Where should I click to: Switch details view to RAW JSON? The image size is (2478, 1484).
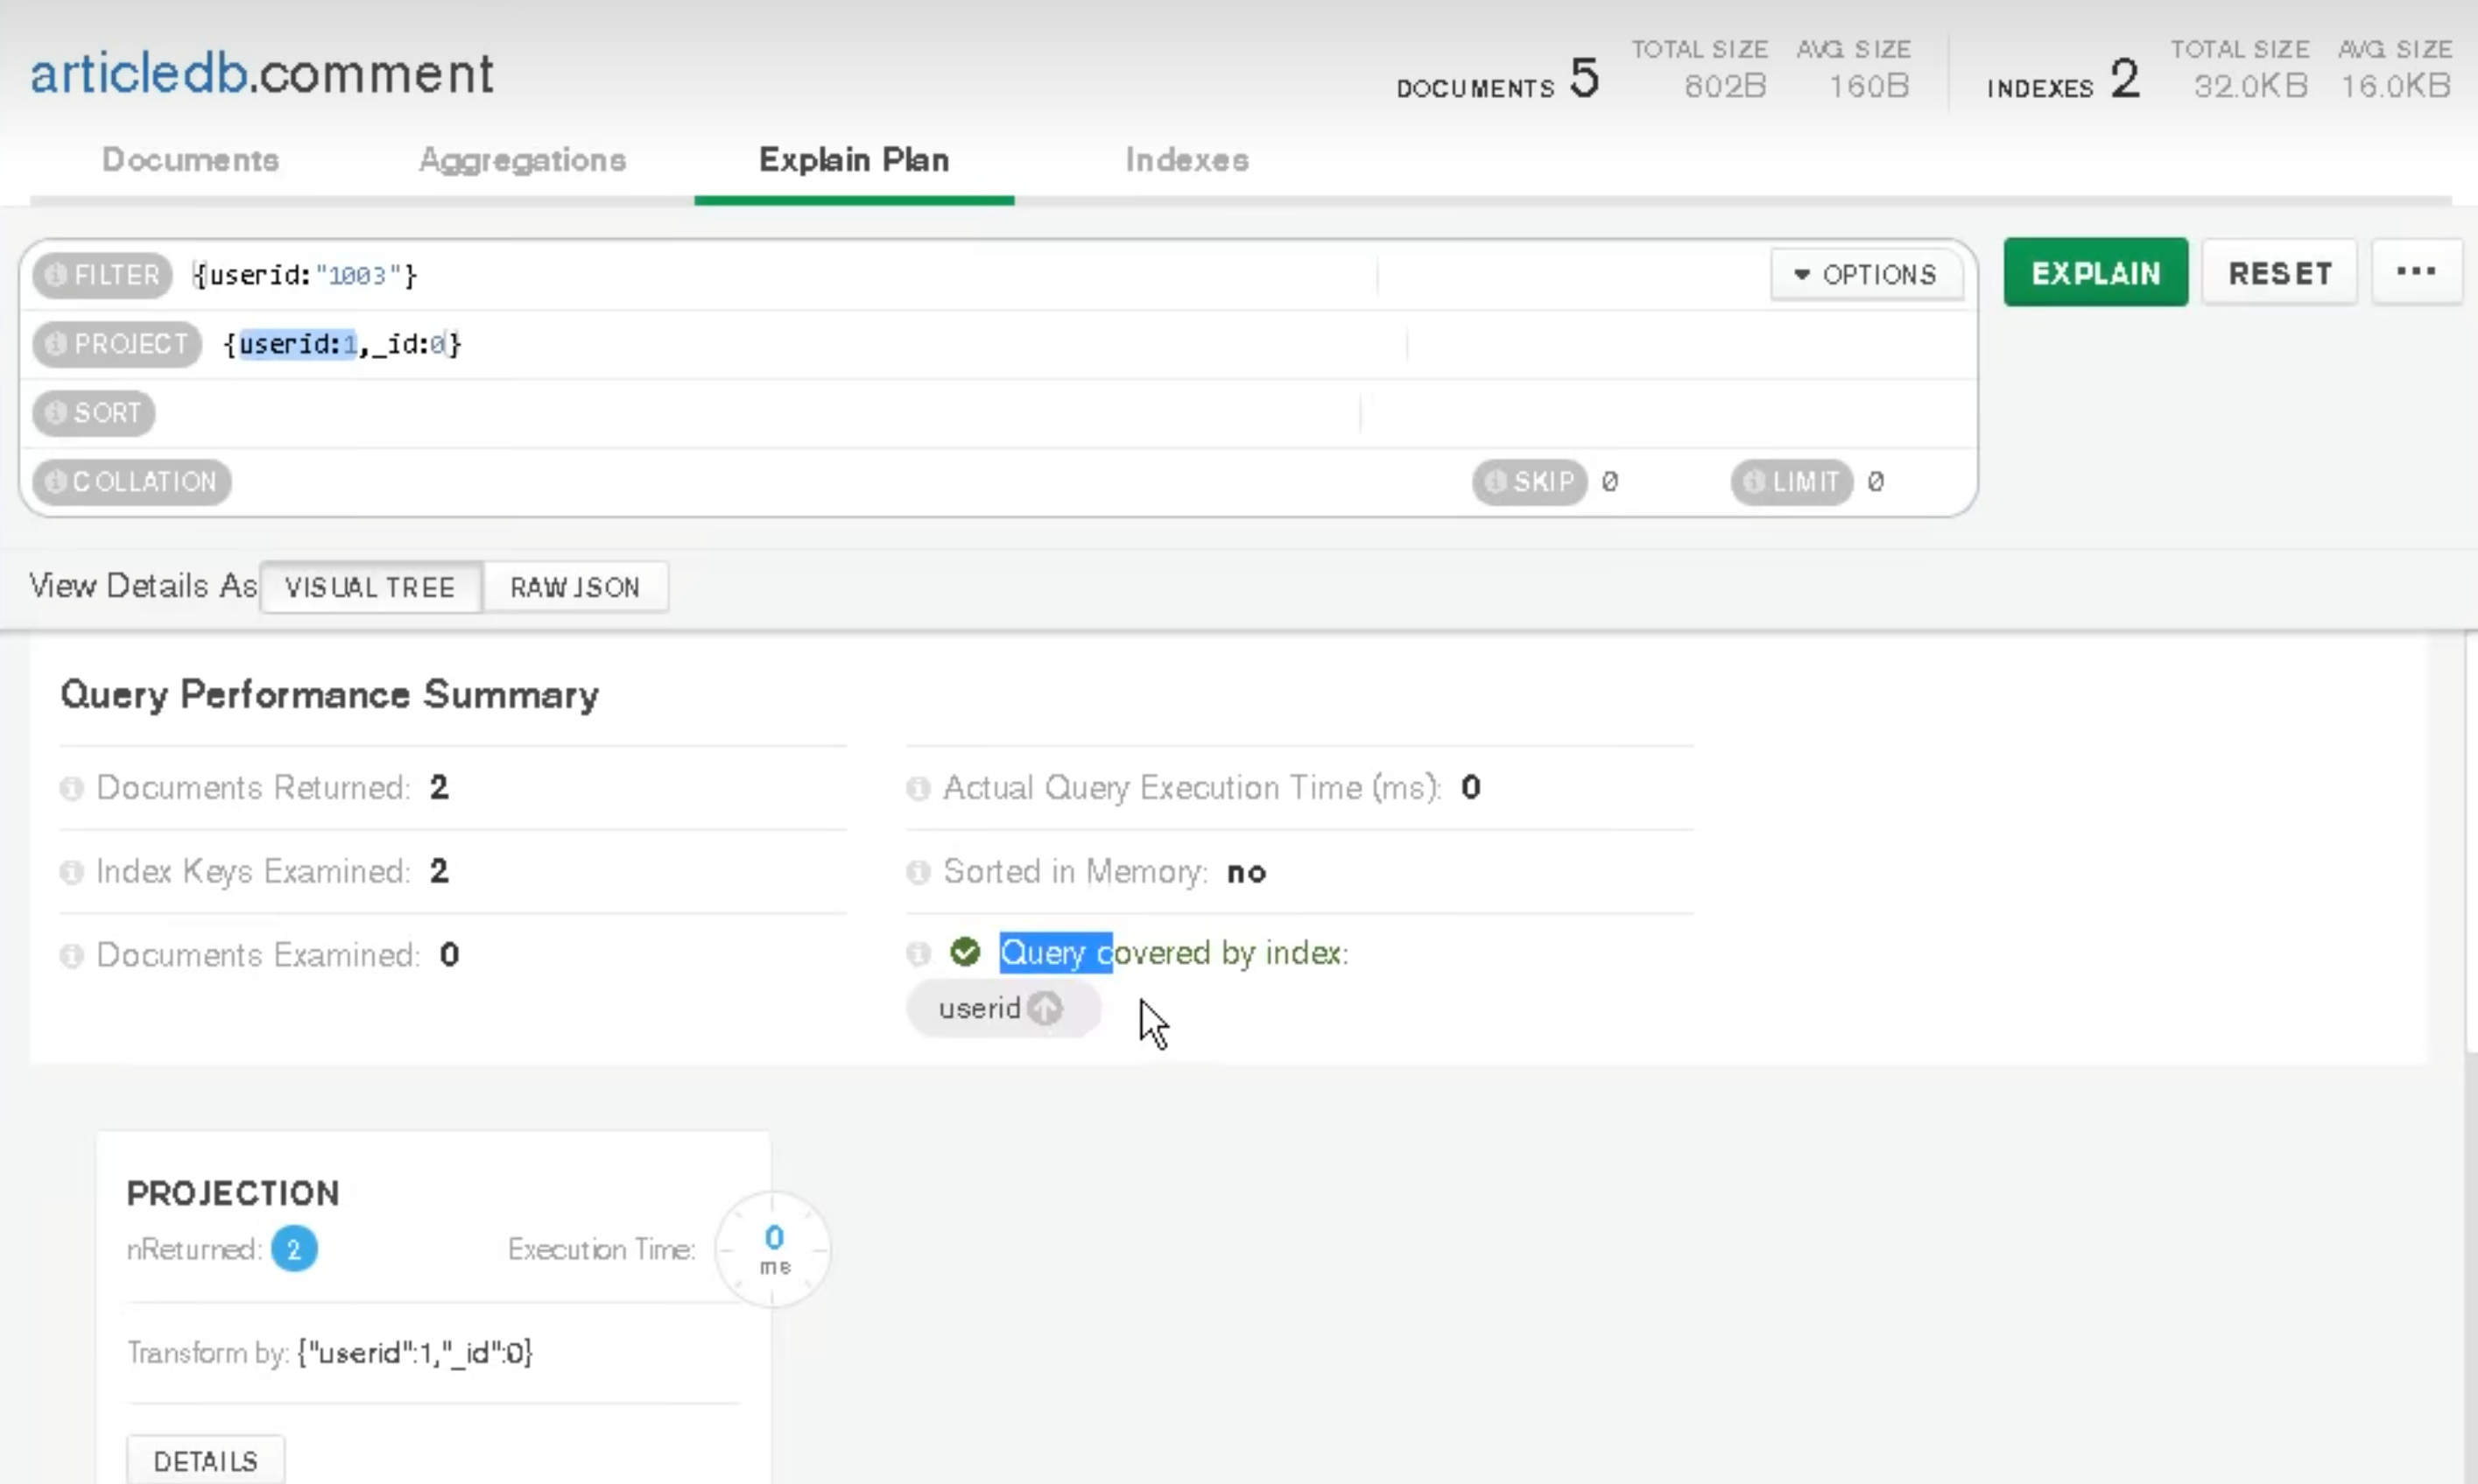point(575,587)
